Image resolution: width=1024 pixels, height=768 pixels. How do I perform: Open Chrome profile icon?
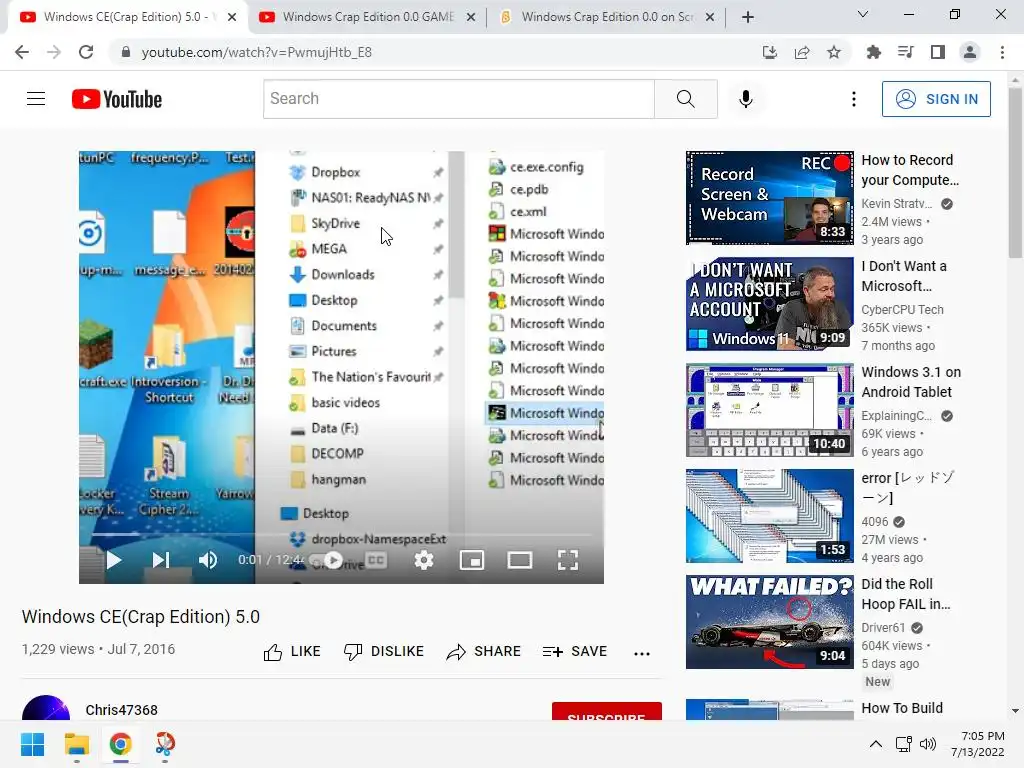coord(970,52)
